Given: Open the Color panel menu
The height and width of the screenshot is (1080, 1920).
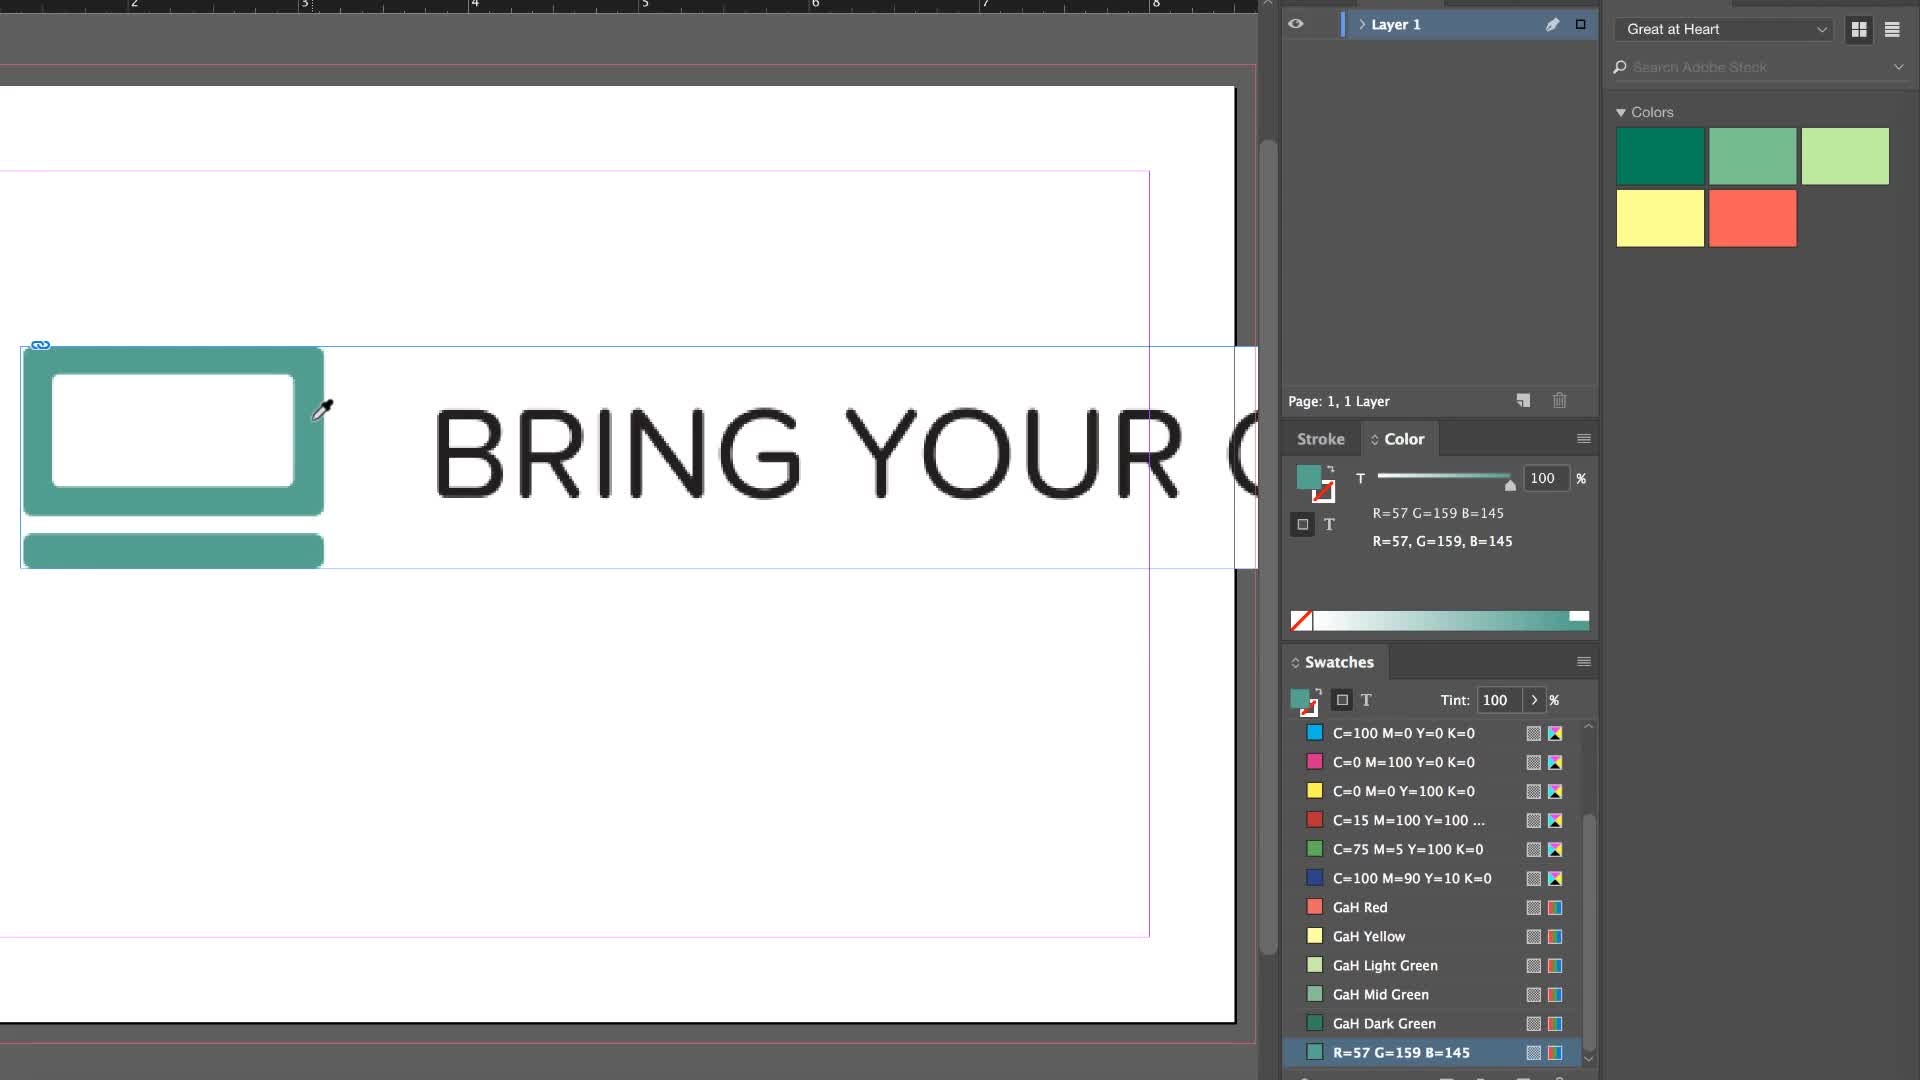Looking at the screenshot, I should (1584, 439).
